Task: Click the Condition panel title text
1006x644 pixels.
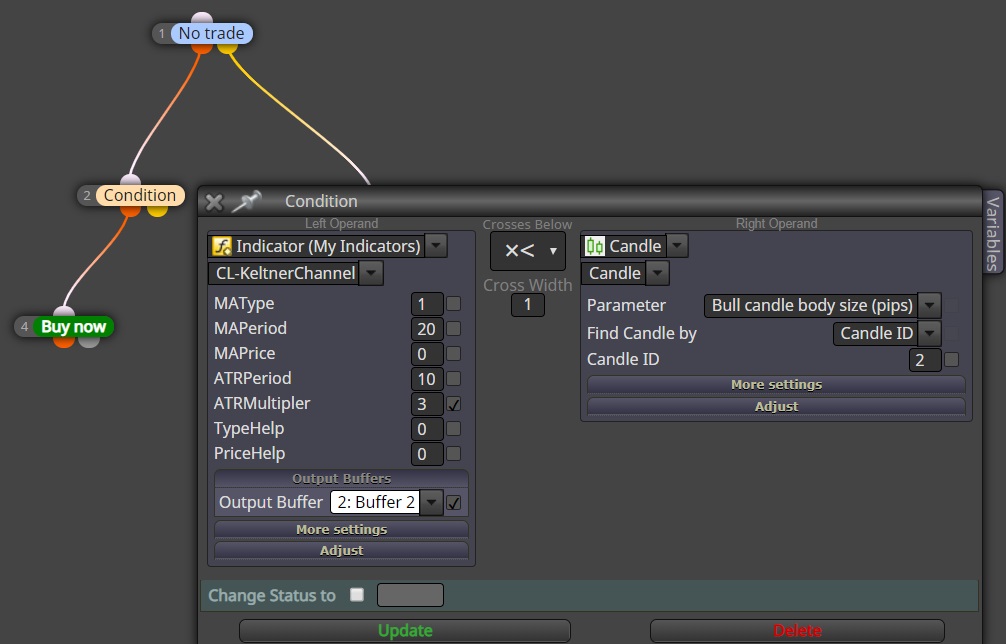Action: pyautogui.click(x=321, y=201)
